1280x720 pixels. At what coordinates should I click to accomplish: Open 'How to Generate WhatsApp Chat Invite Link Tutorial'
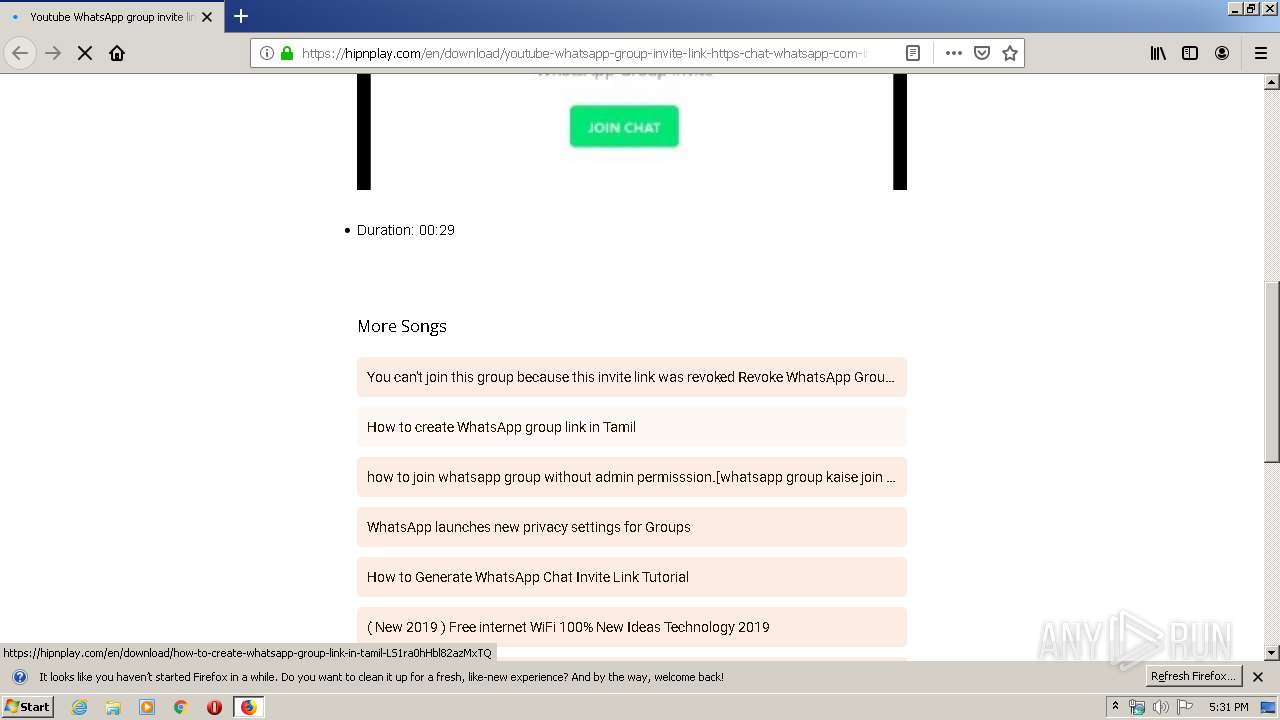click(x=632, y=577)
